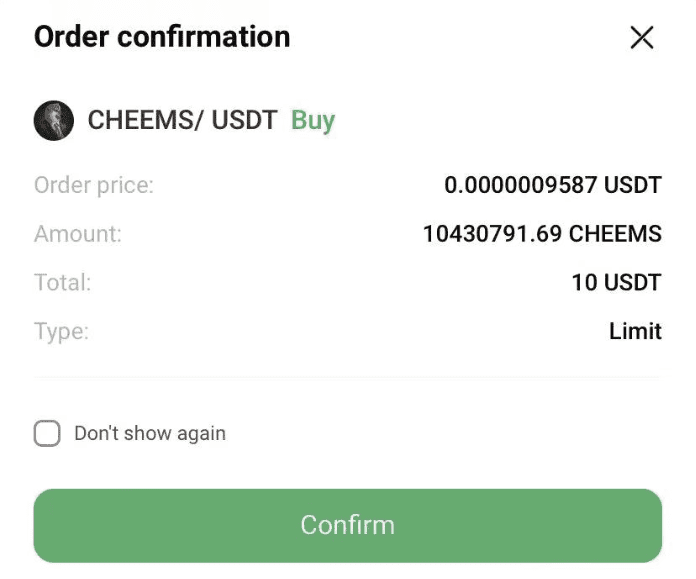Click the Type label
This screenshot has width=696, height=579.
pos(61,332)
